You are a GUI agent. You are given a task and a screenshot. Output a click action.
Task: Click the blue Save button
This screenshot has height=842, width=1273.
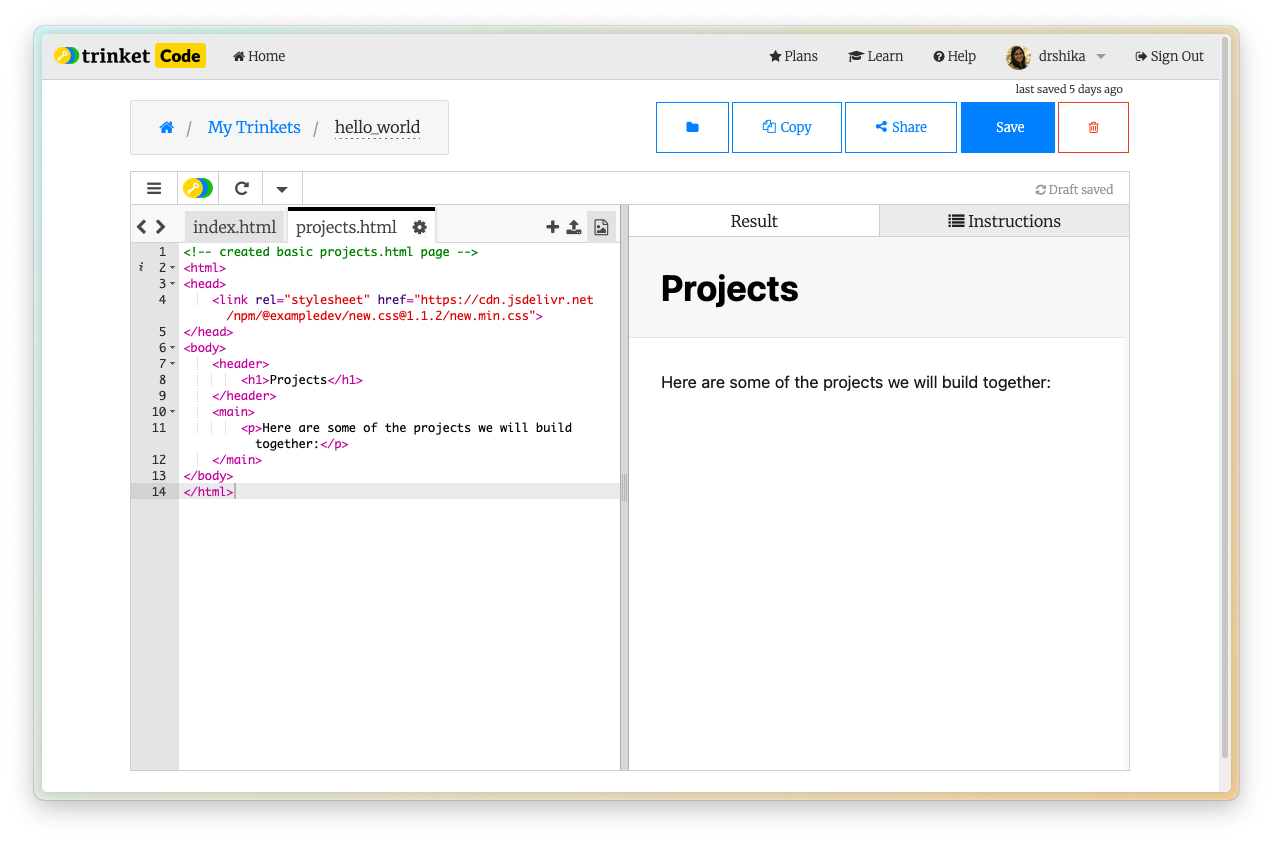(x=1008, y=127)
